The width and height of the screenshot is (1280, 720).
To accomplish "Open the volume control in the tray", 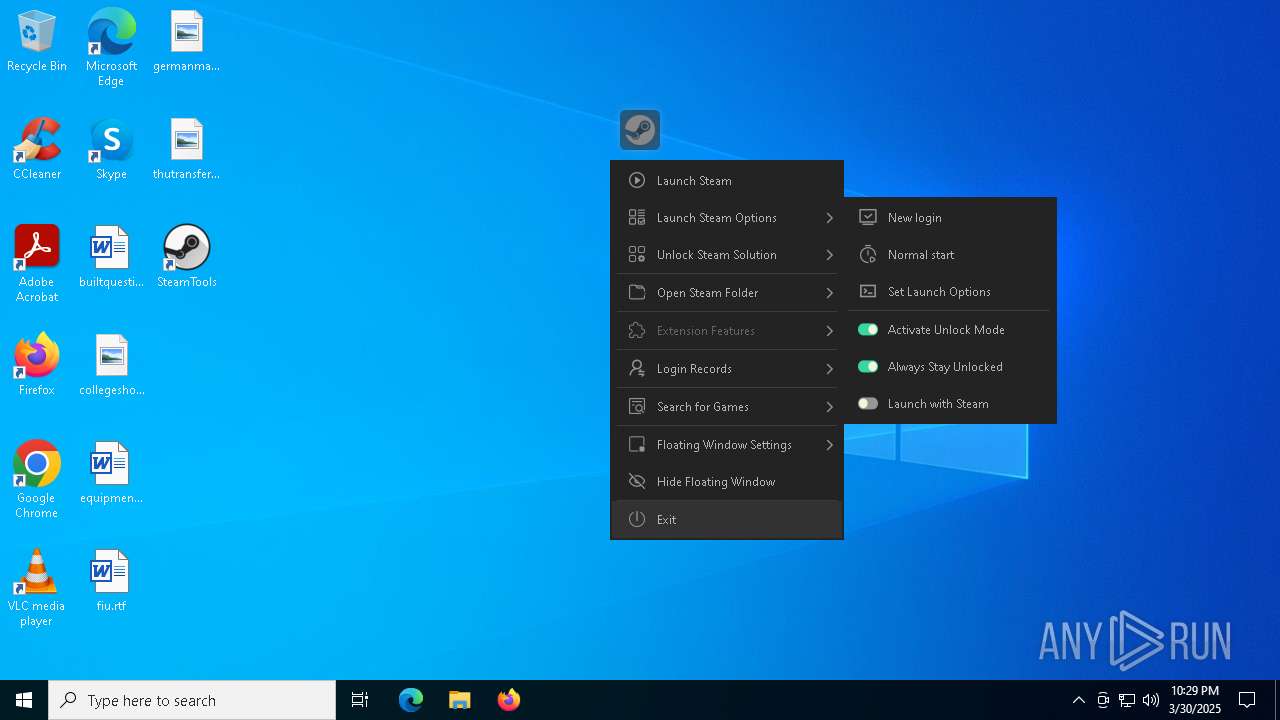I will pyautogui.click(x=1151, y=700).
